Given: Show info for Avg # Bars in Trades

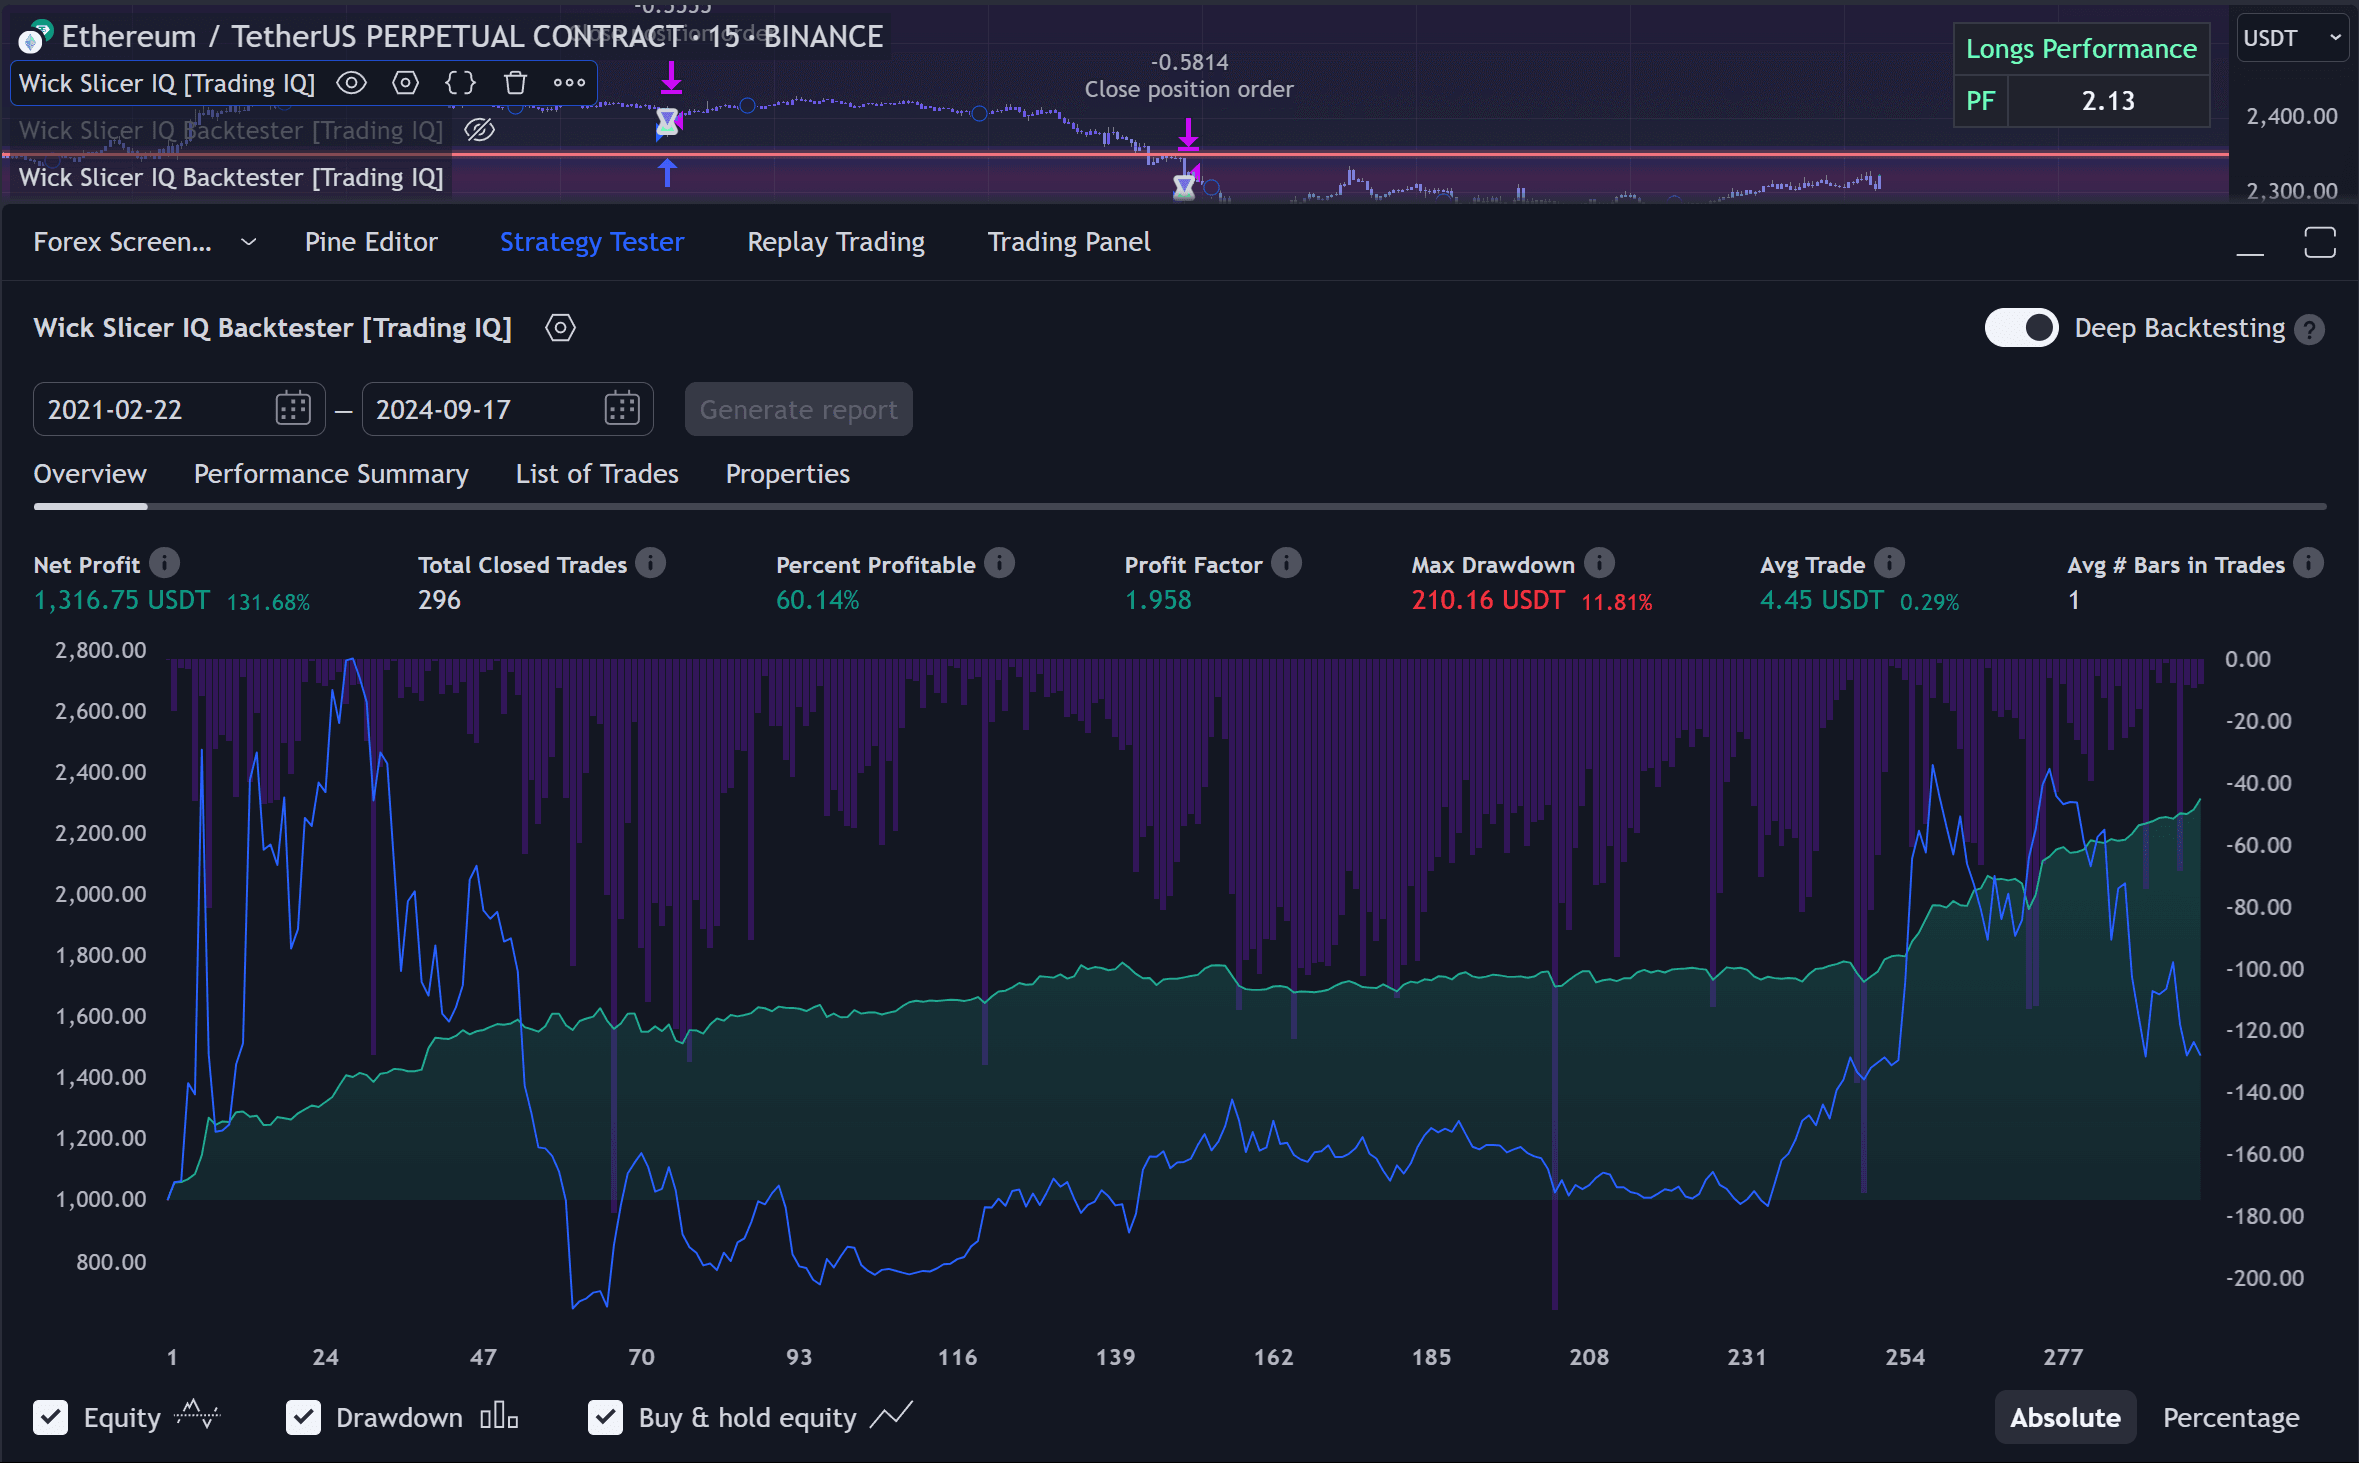Looking at the screenshot, I should [2308, 563].
